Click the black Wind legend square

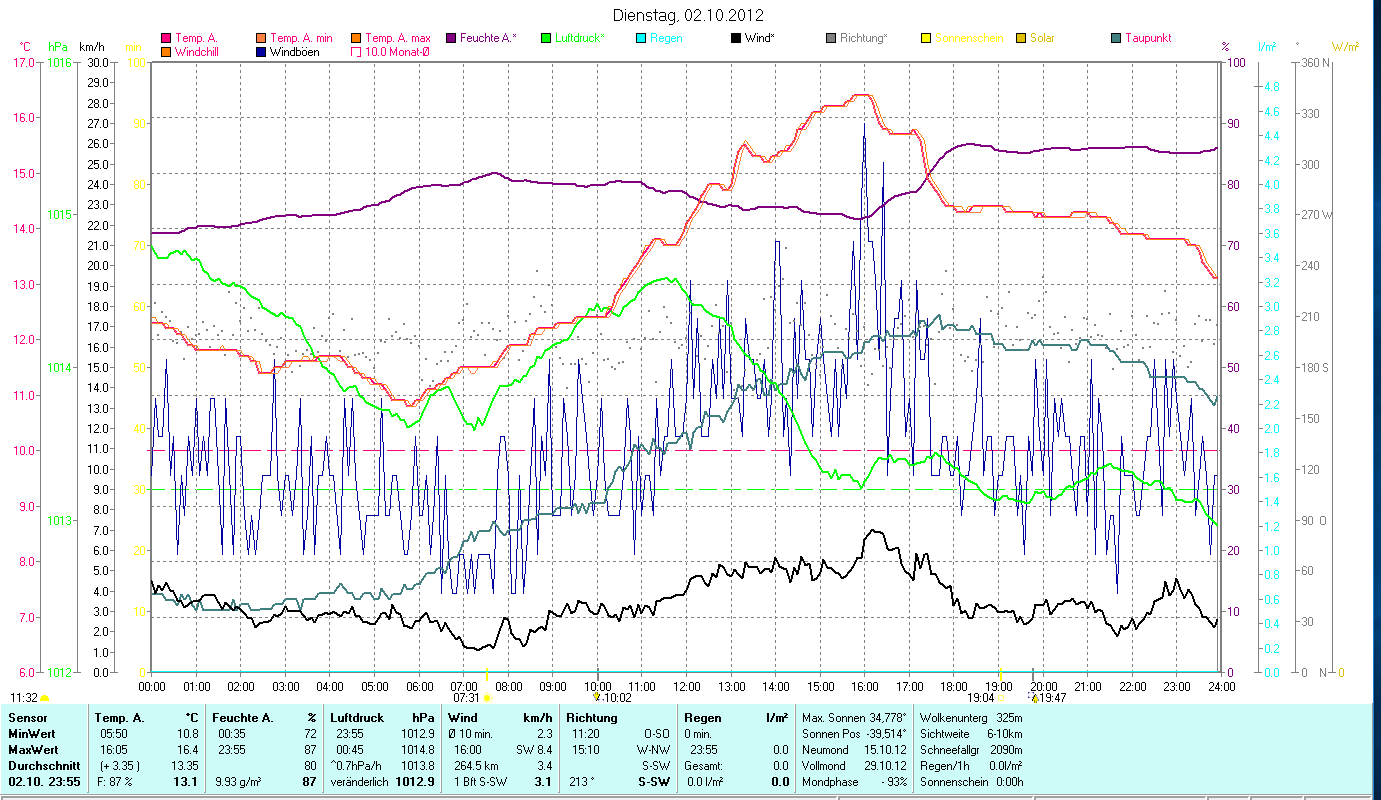point(736,38)
